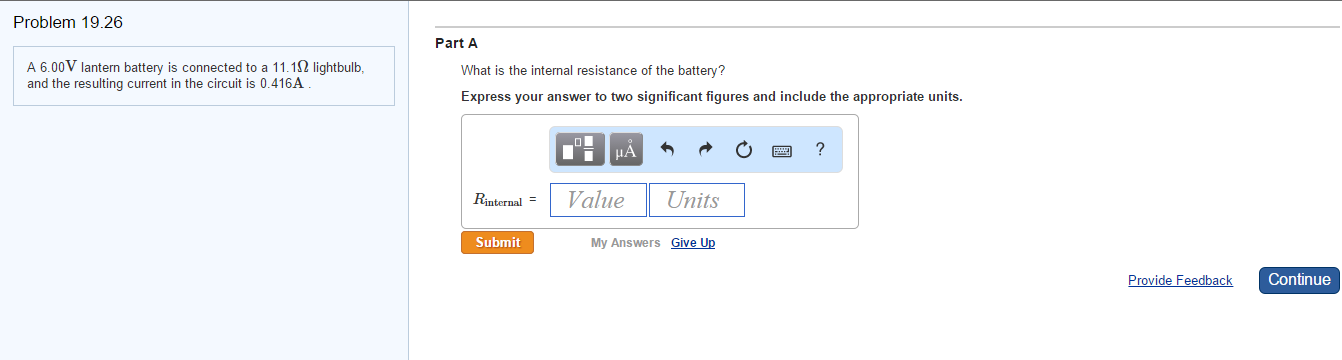Submit the answer with orange button
Image resolution: width=1342 pixels, height=360 pixels.
(497, 242)
